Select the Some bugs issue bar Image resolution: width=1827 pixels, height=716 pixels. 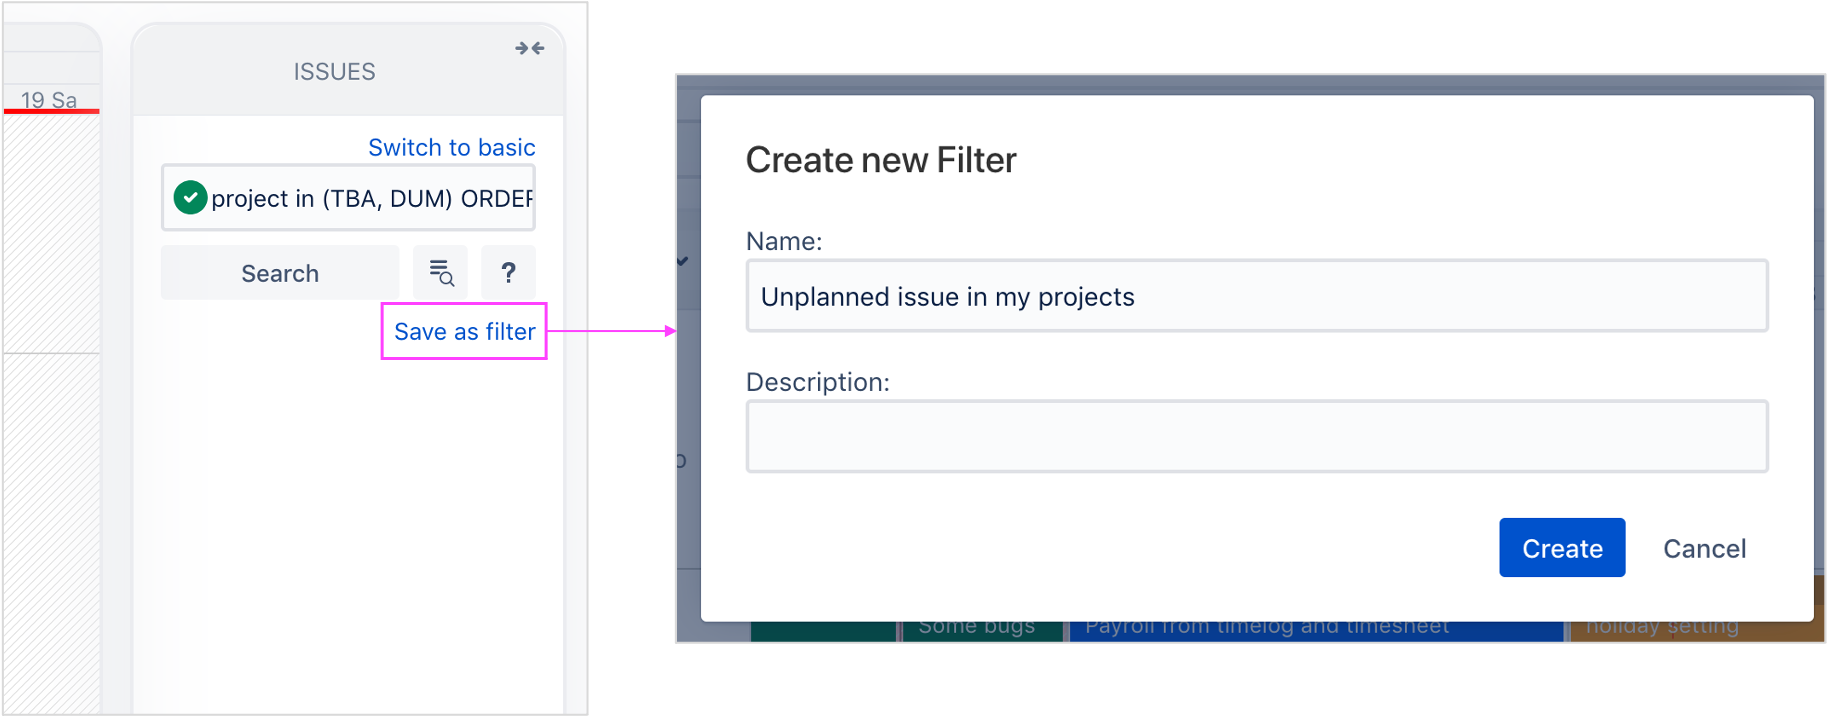pos(978,631)
